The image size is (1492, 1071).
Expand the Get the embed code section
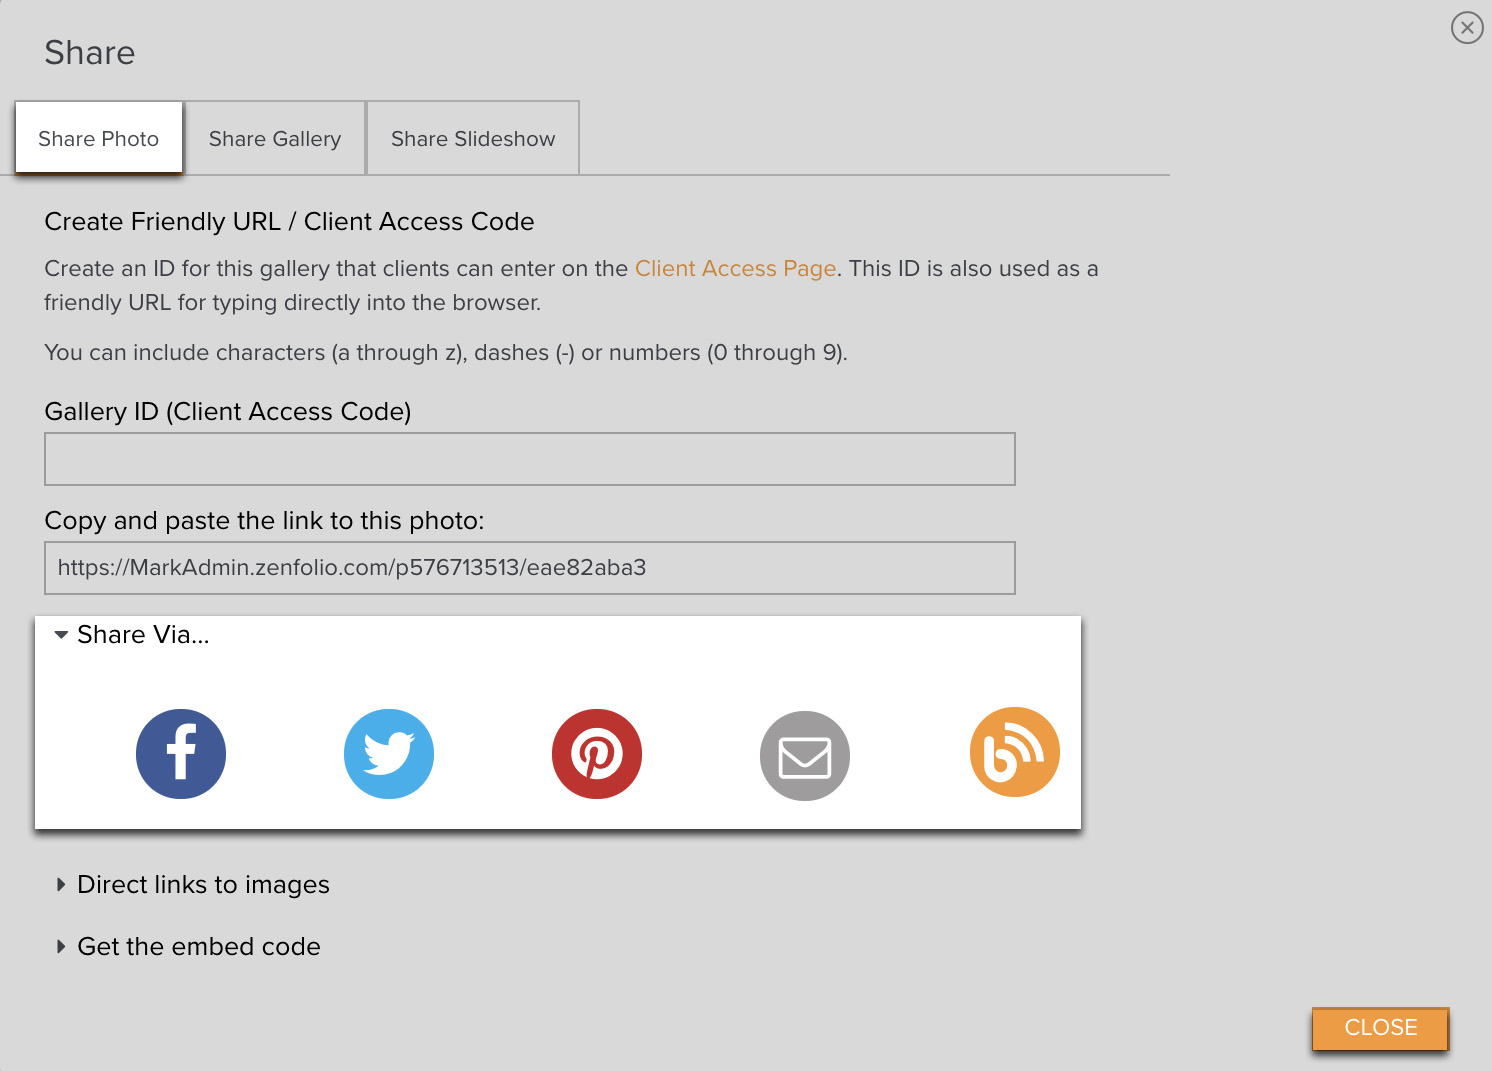tap(198, 946)
